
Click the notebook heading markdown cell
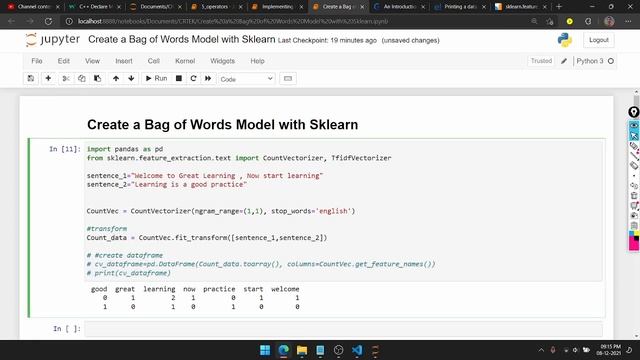[222, 124]
